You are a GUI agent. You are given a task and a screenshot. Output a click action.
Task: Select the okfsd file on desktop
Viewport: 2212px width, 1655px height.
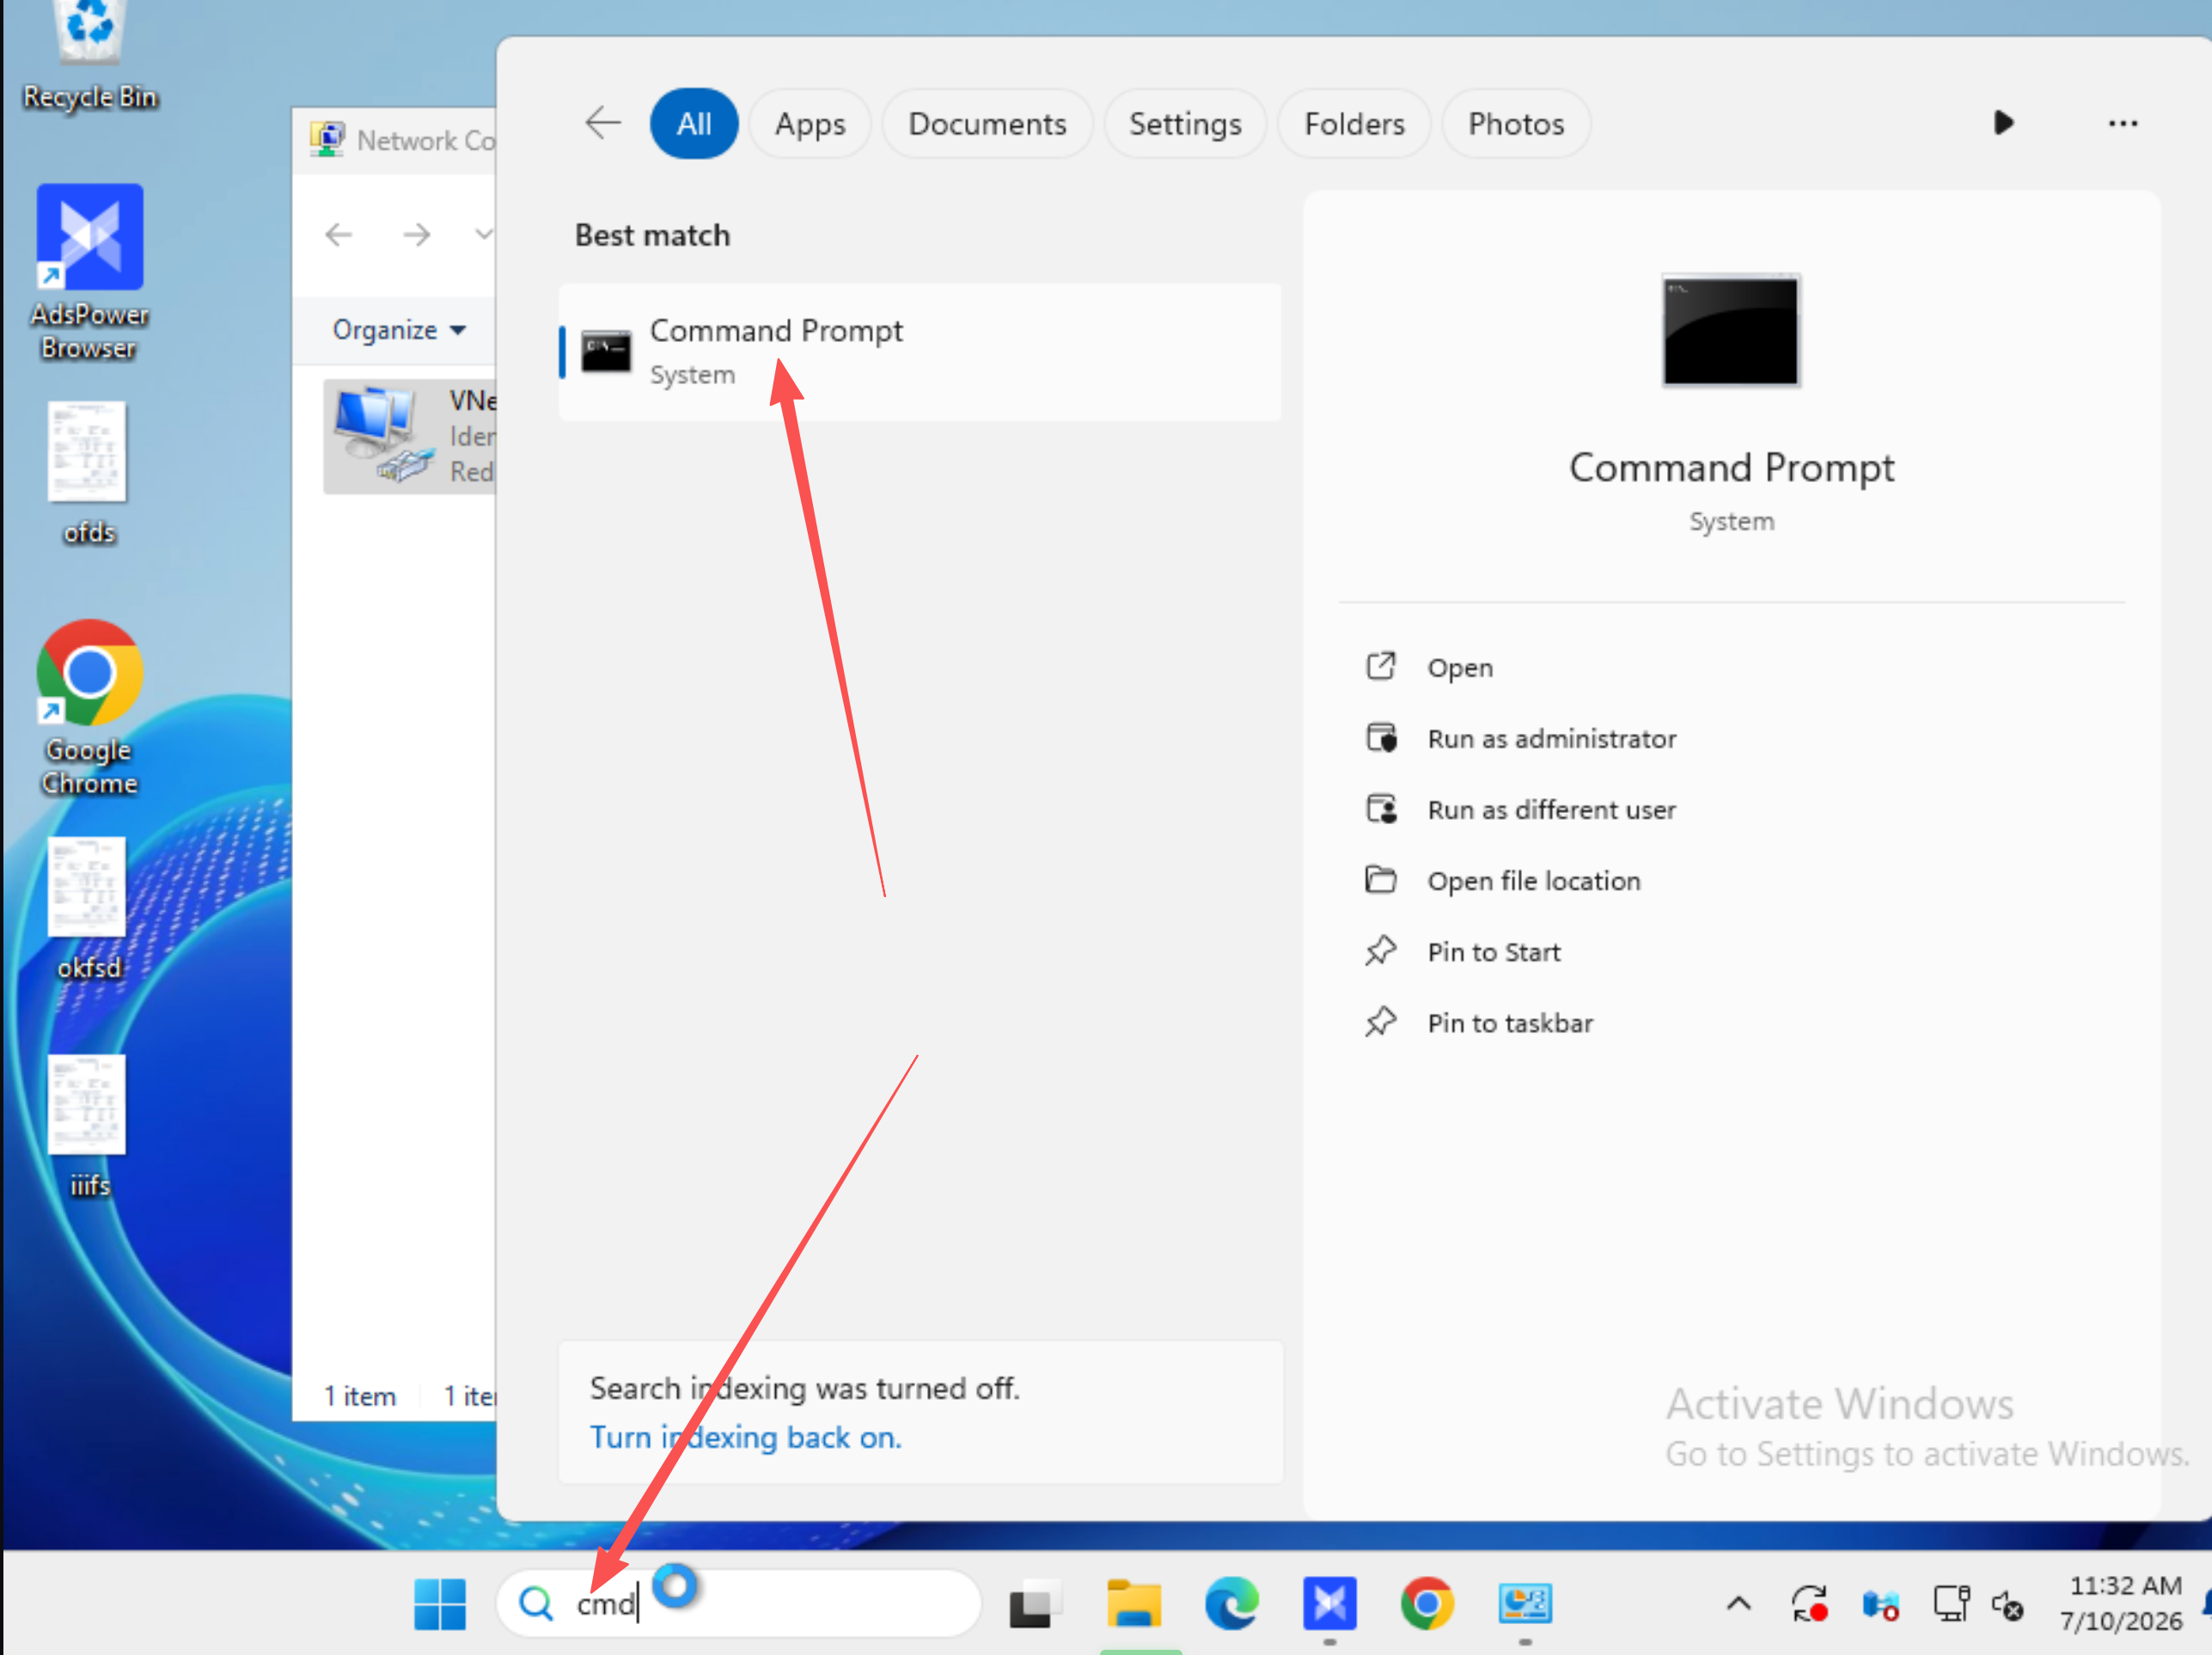point(88,909)
